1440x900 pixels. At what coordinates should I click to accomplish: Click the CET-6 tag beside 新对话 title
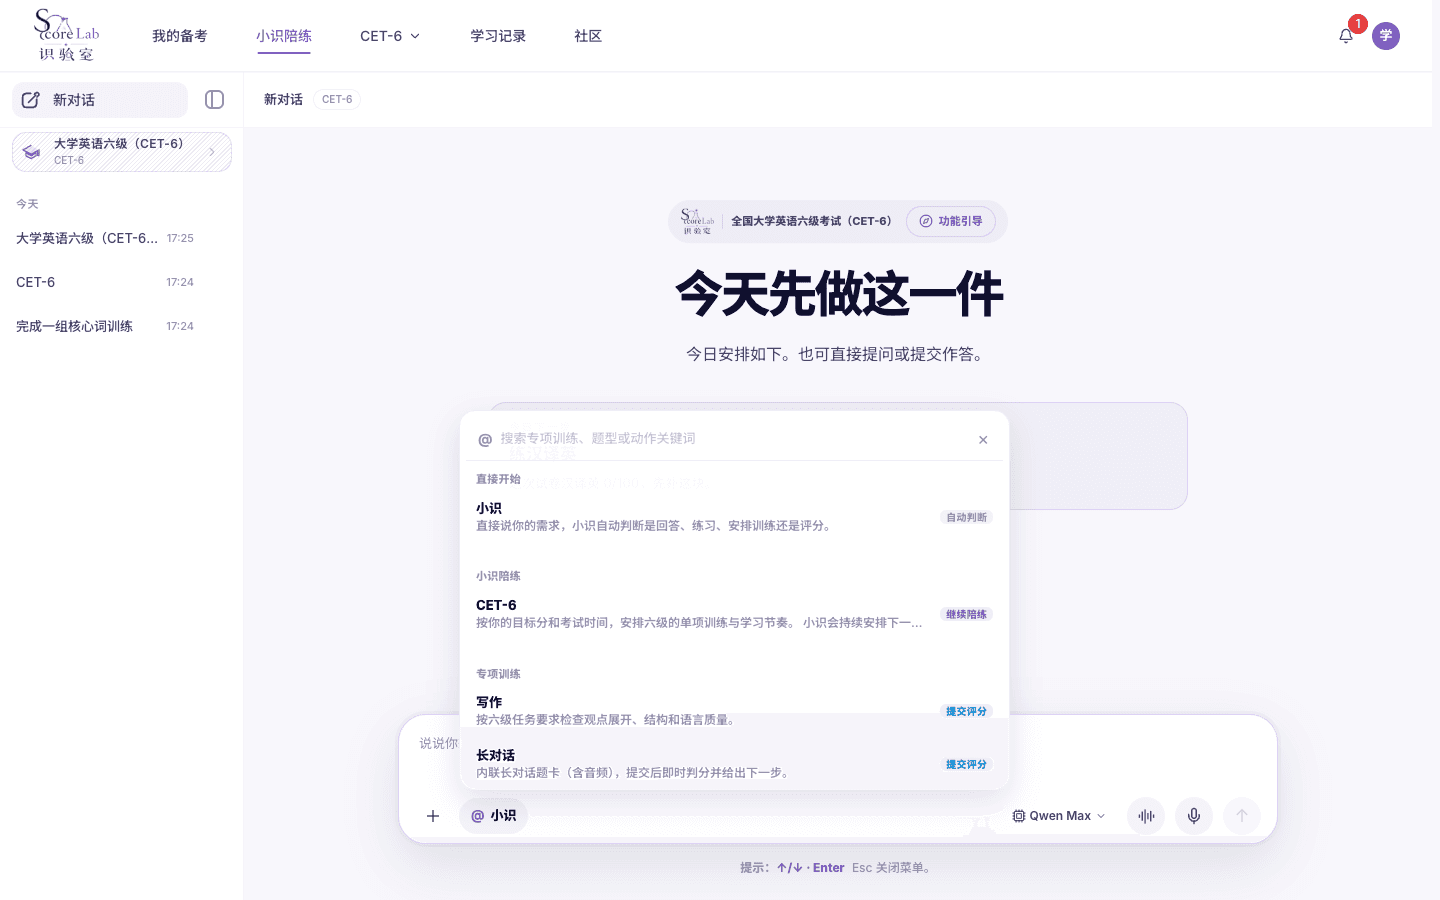click(337, 100)
